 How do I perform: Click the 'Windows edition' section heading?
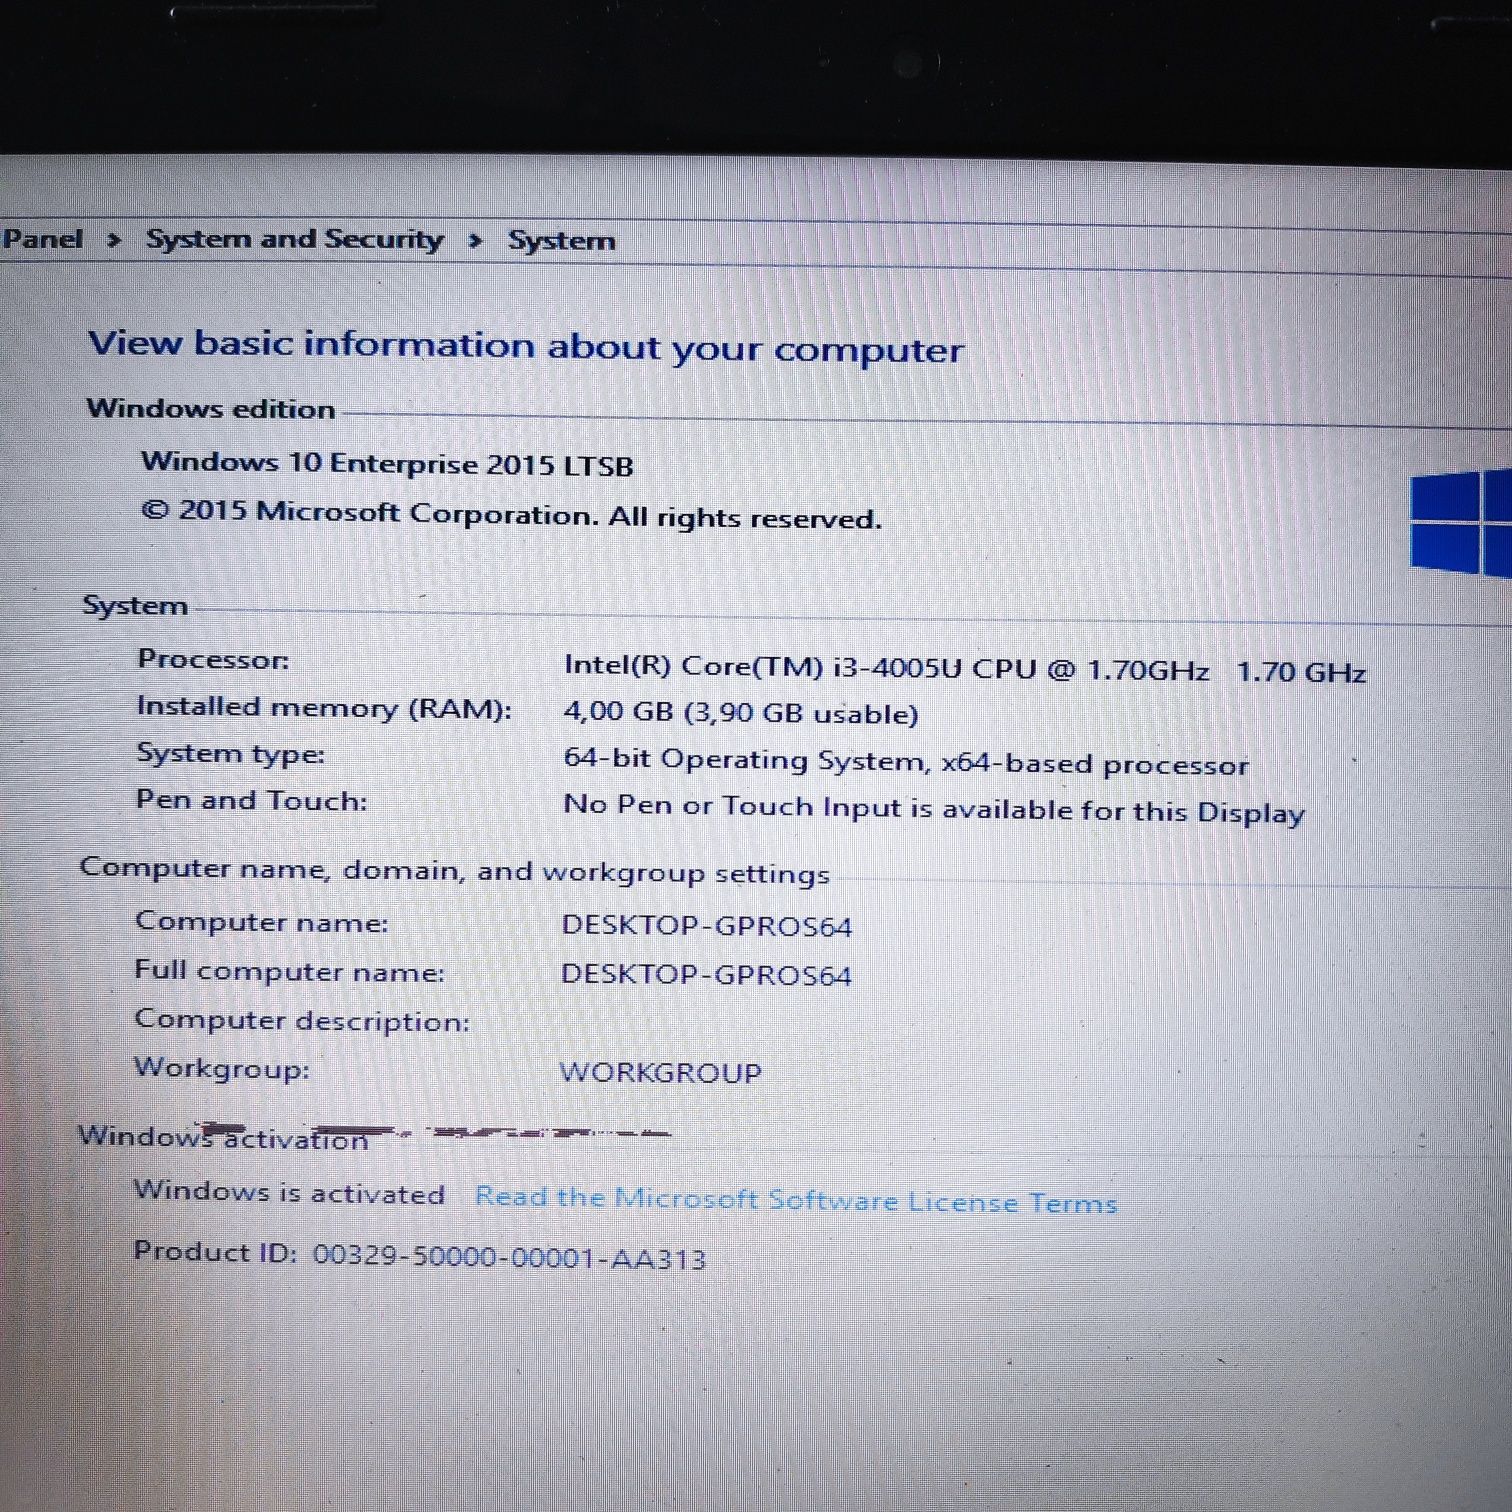coord(210,409)
